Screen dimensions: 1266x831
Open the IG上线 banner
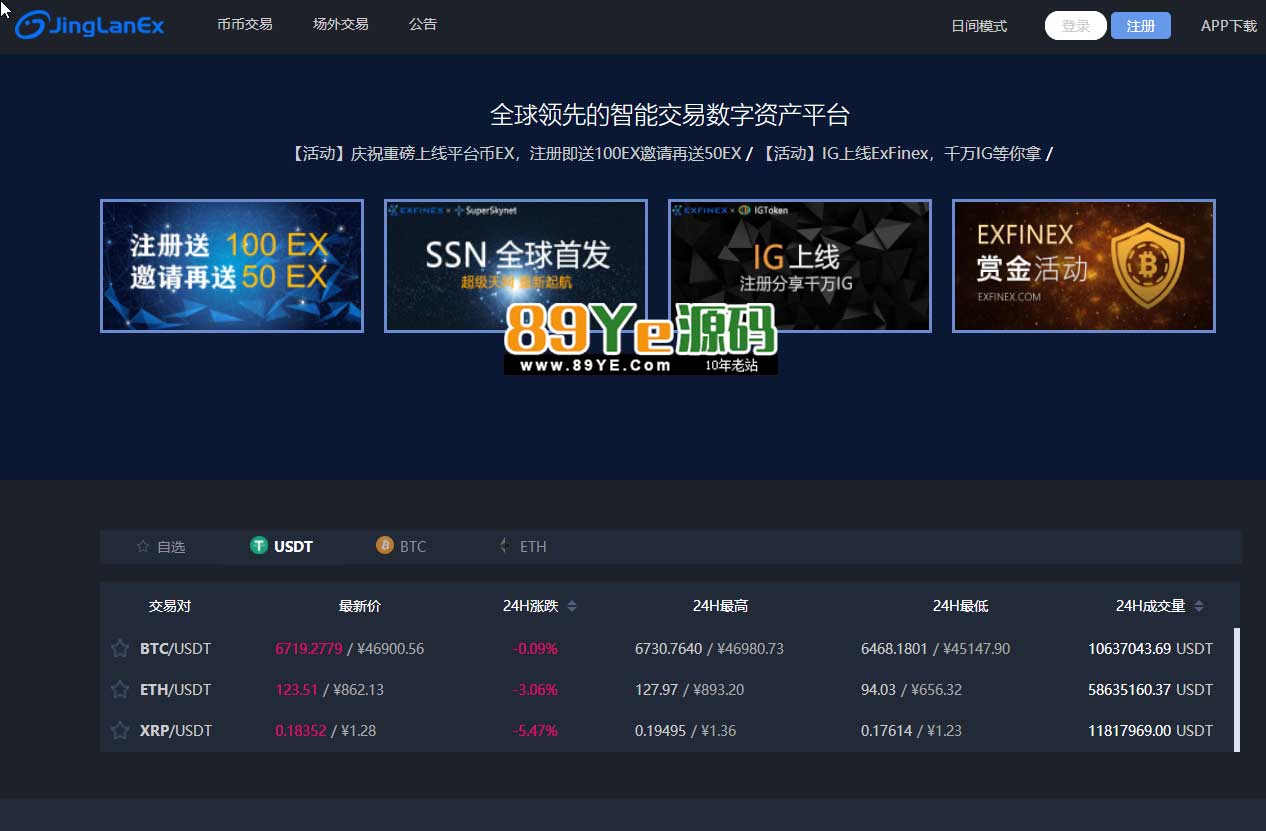(x=800, y=266)
